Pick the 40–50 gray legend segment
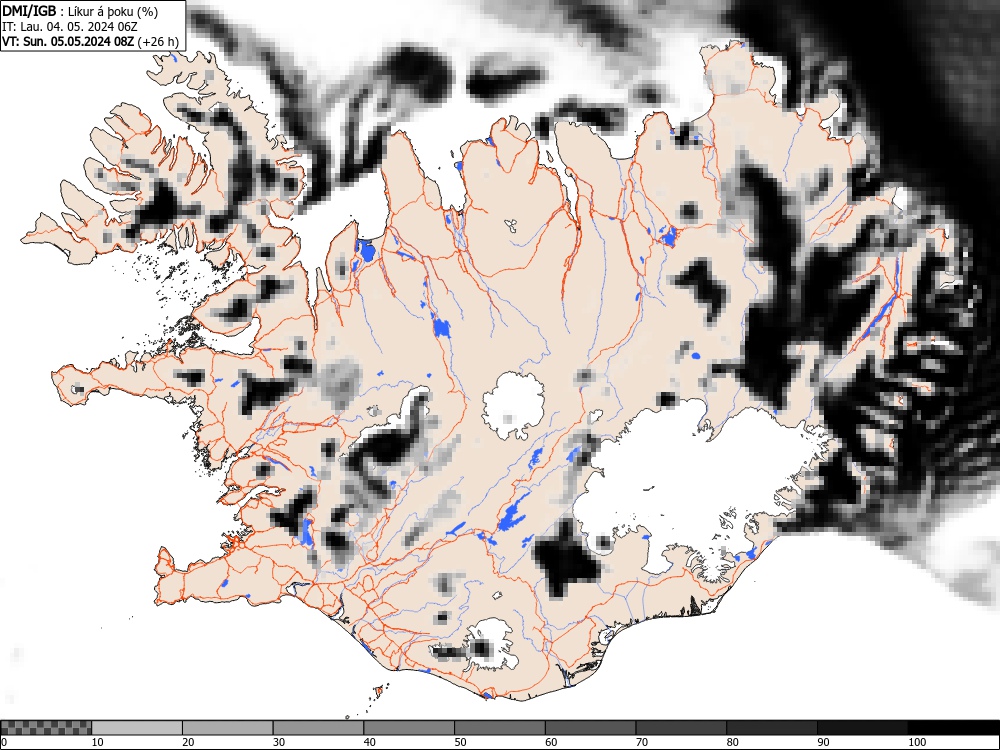Screen dimensions: 1000x750 (x=409, y=728)
